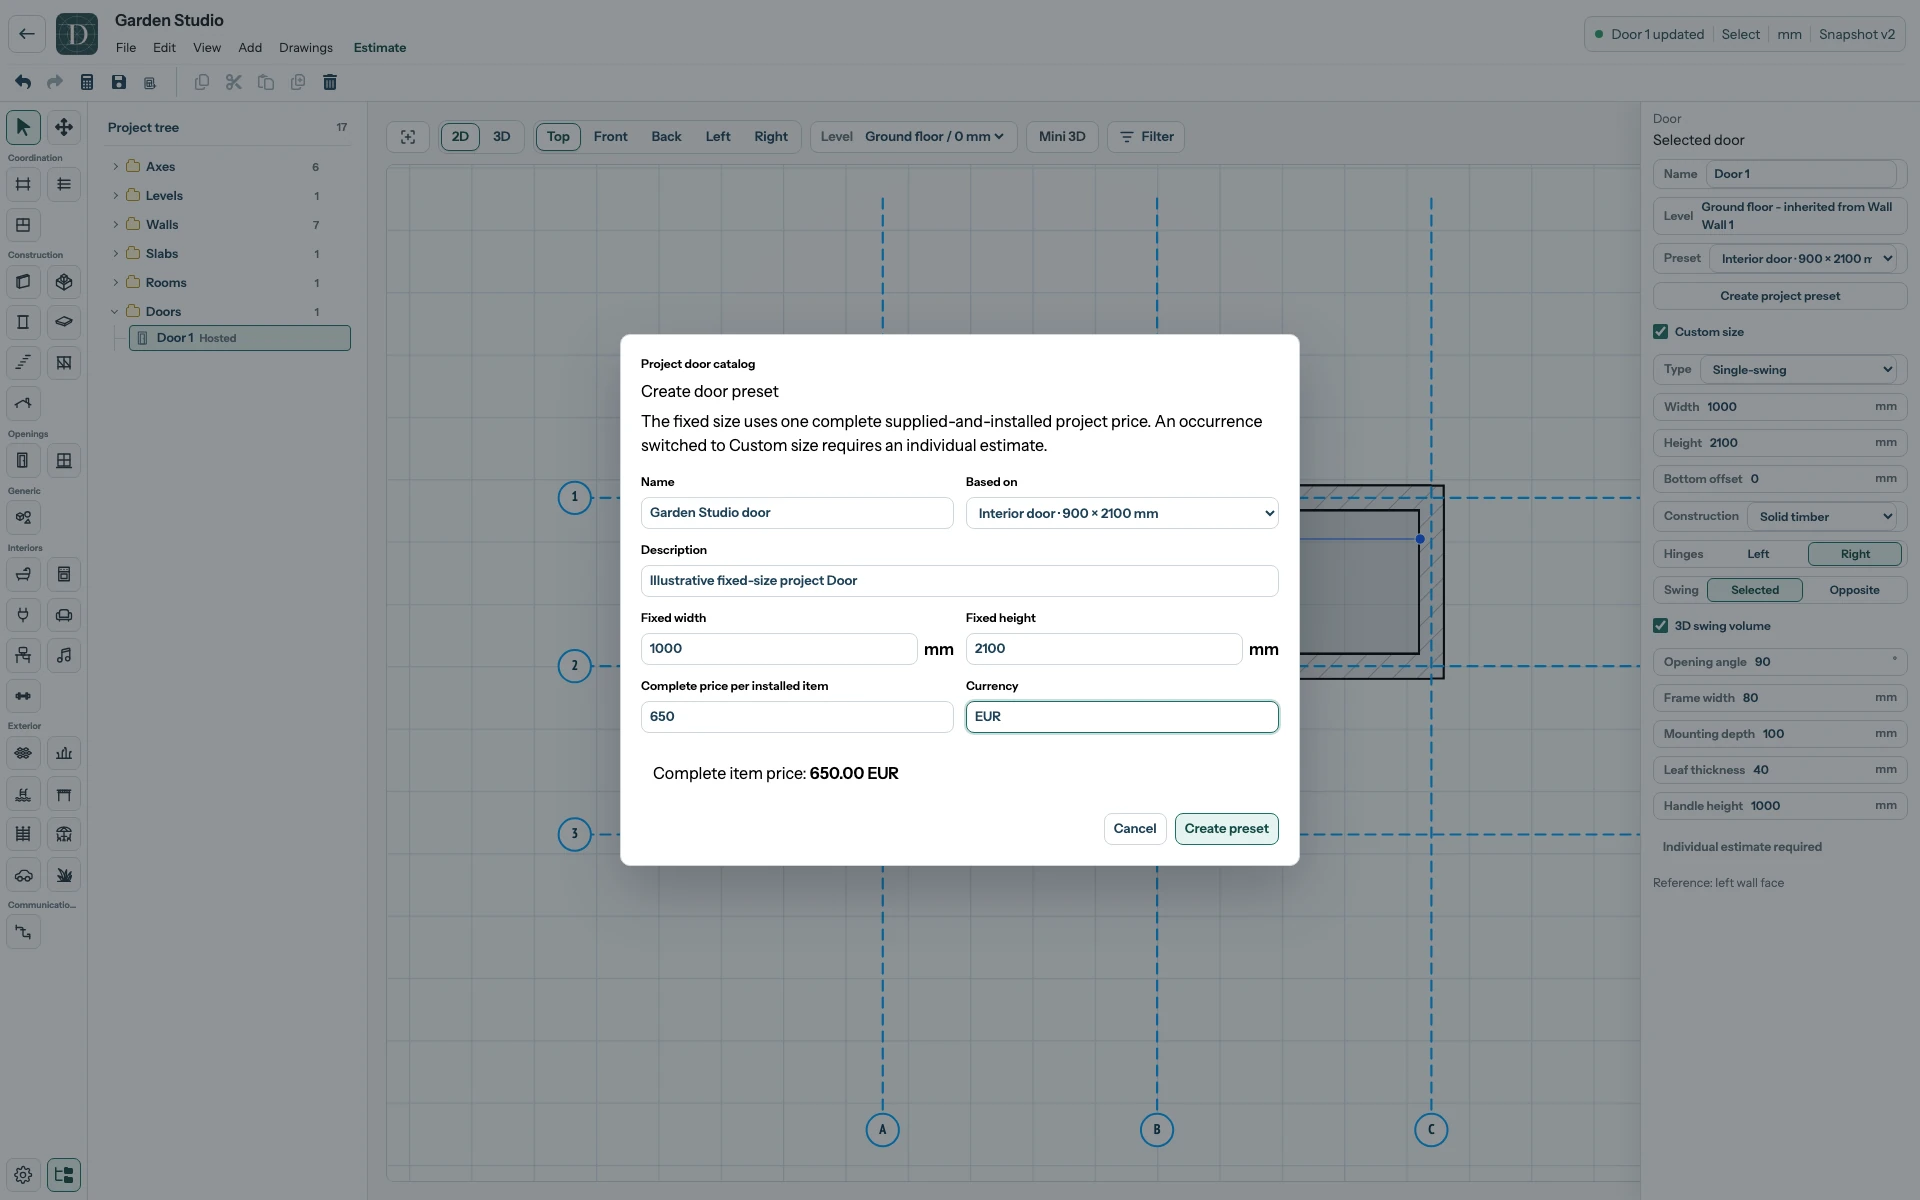Switch the view mode to 2D
Screen dimensions: 1920x1200
pyautogui.click(x=460, y=137)
